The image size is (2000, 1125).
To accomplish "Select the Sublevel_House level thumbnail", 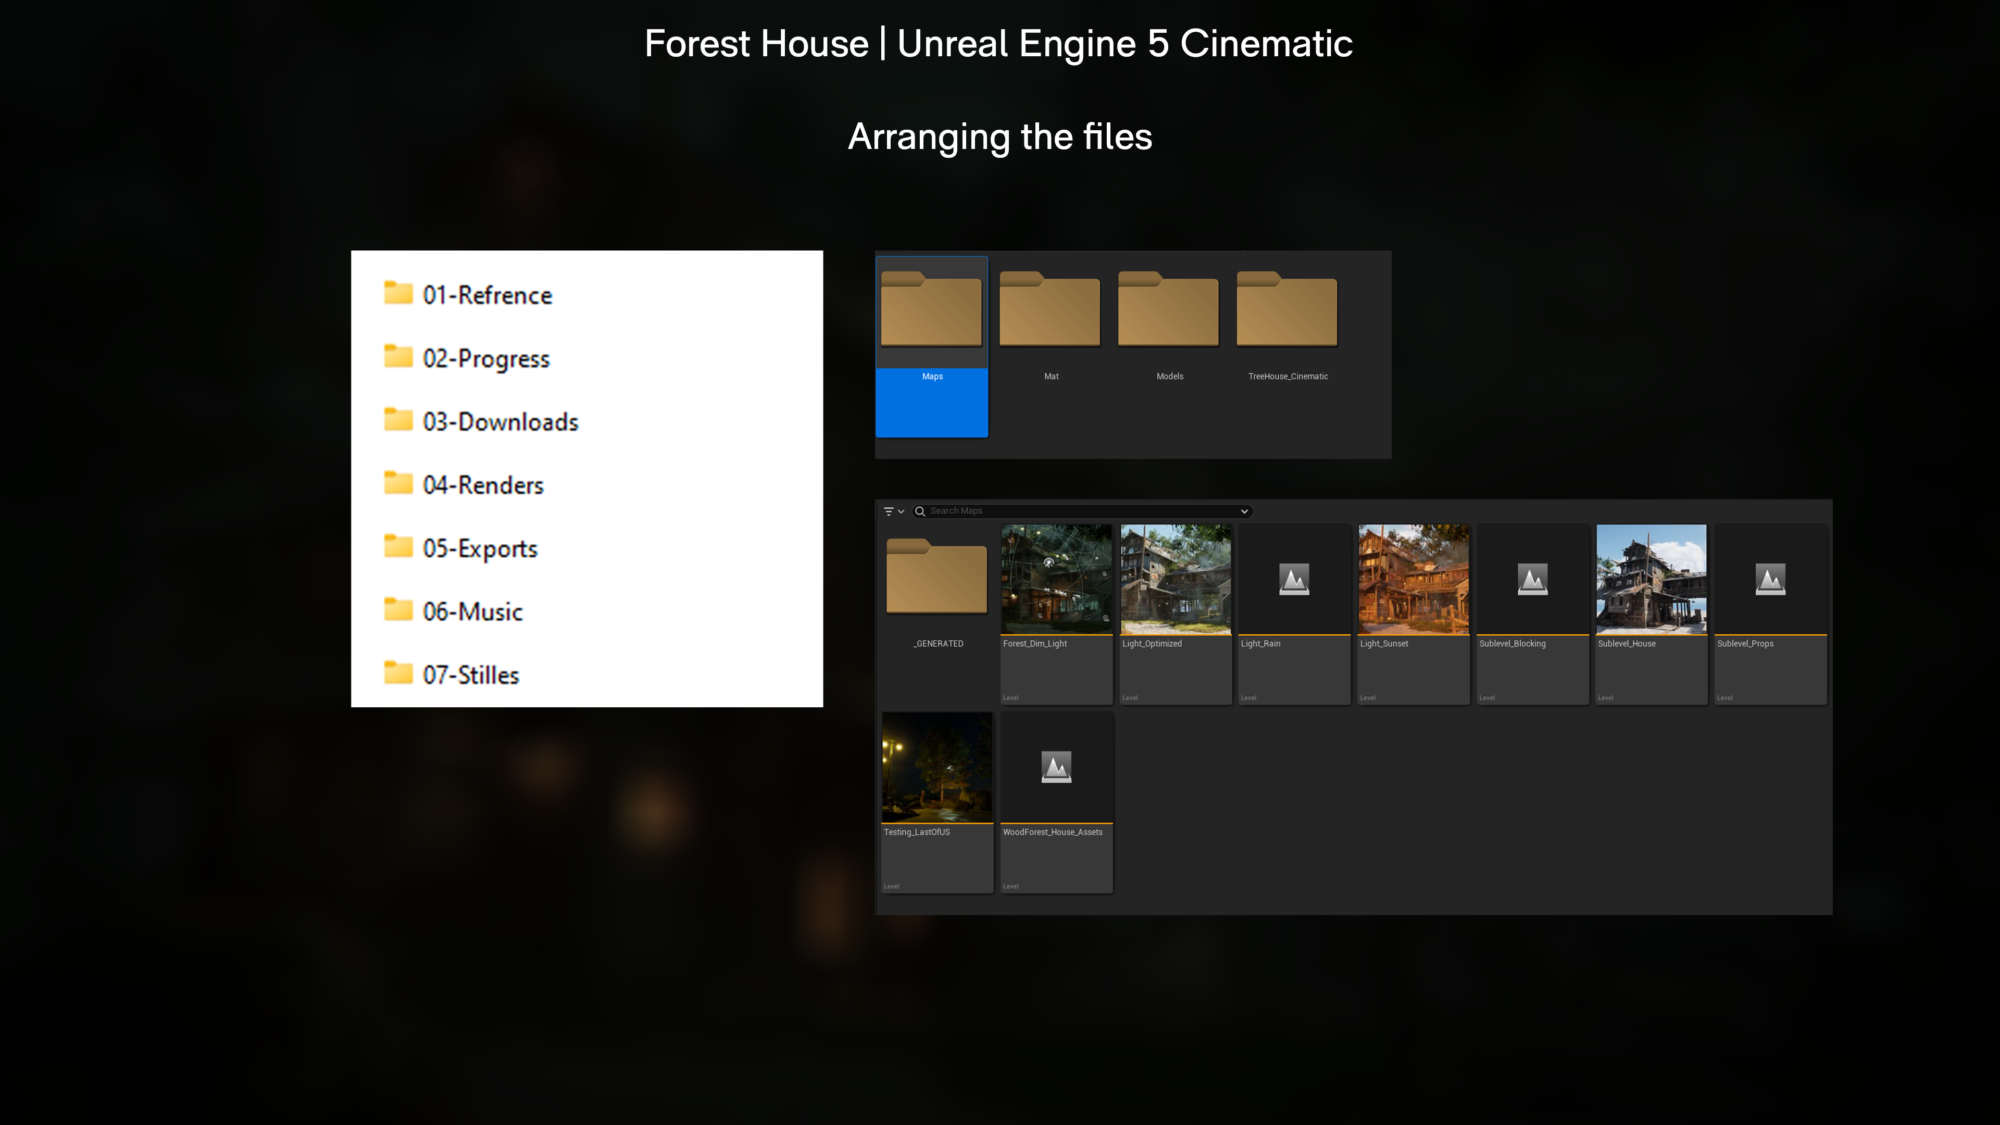I will (1651, 579).
